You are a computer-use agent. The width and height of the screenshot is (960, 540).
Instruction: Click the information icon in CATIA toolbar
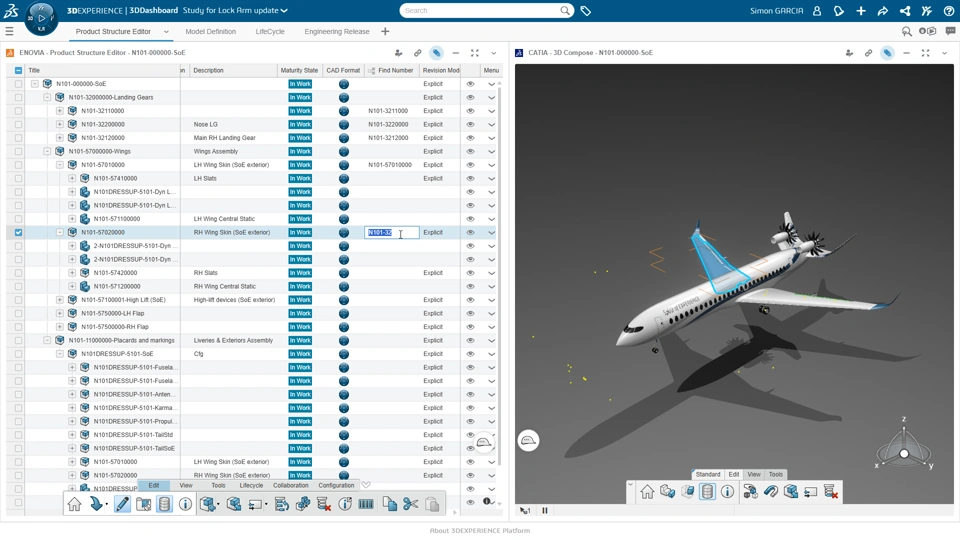coord(727,491)
